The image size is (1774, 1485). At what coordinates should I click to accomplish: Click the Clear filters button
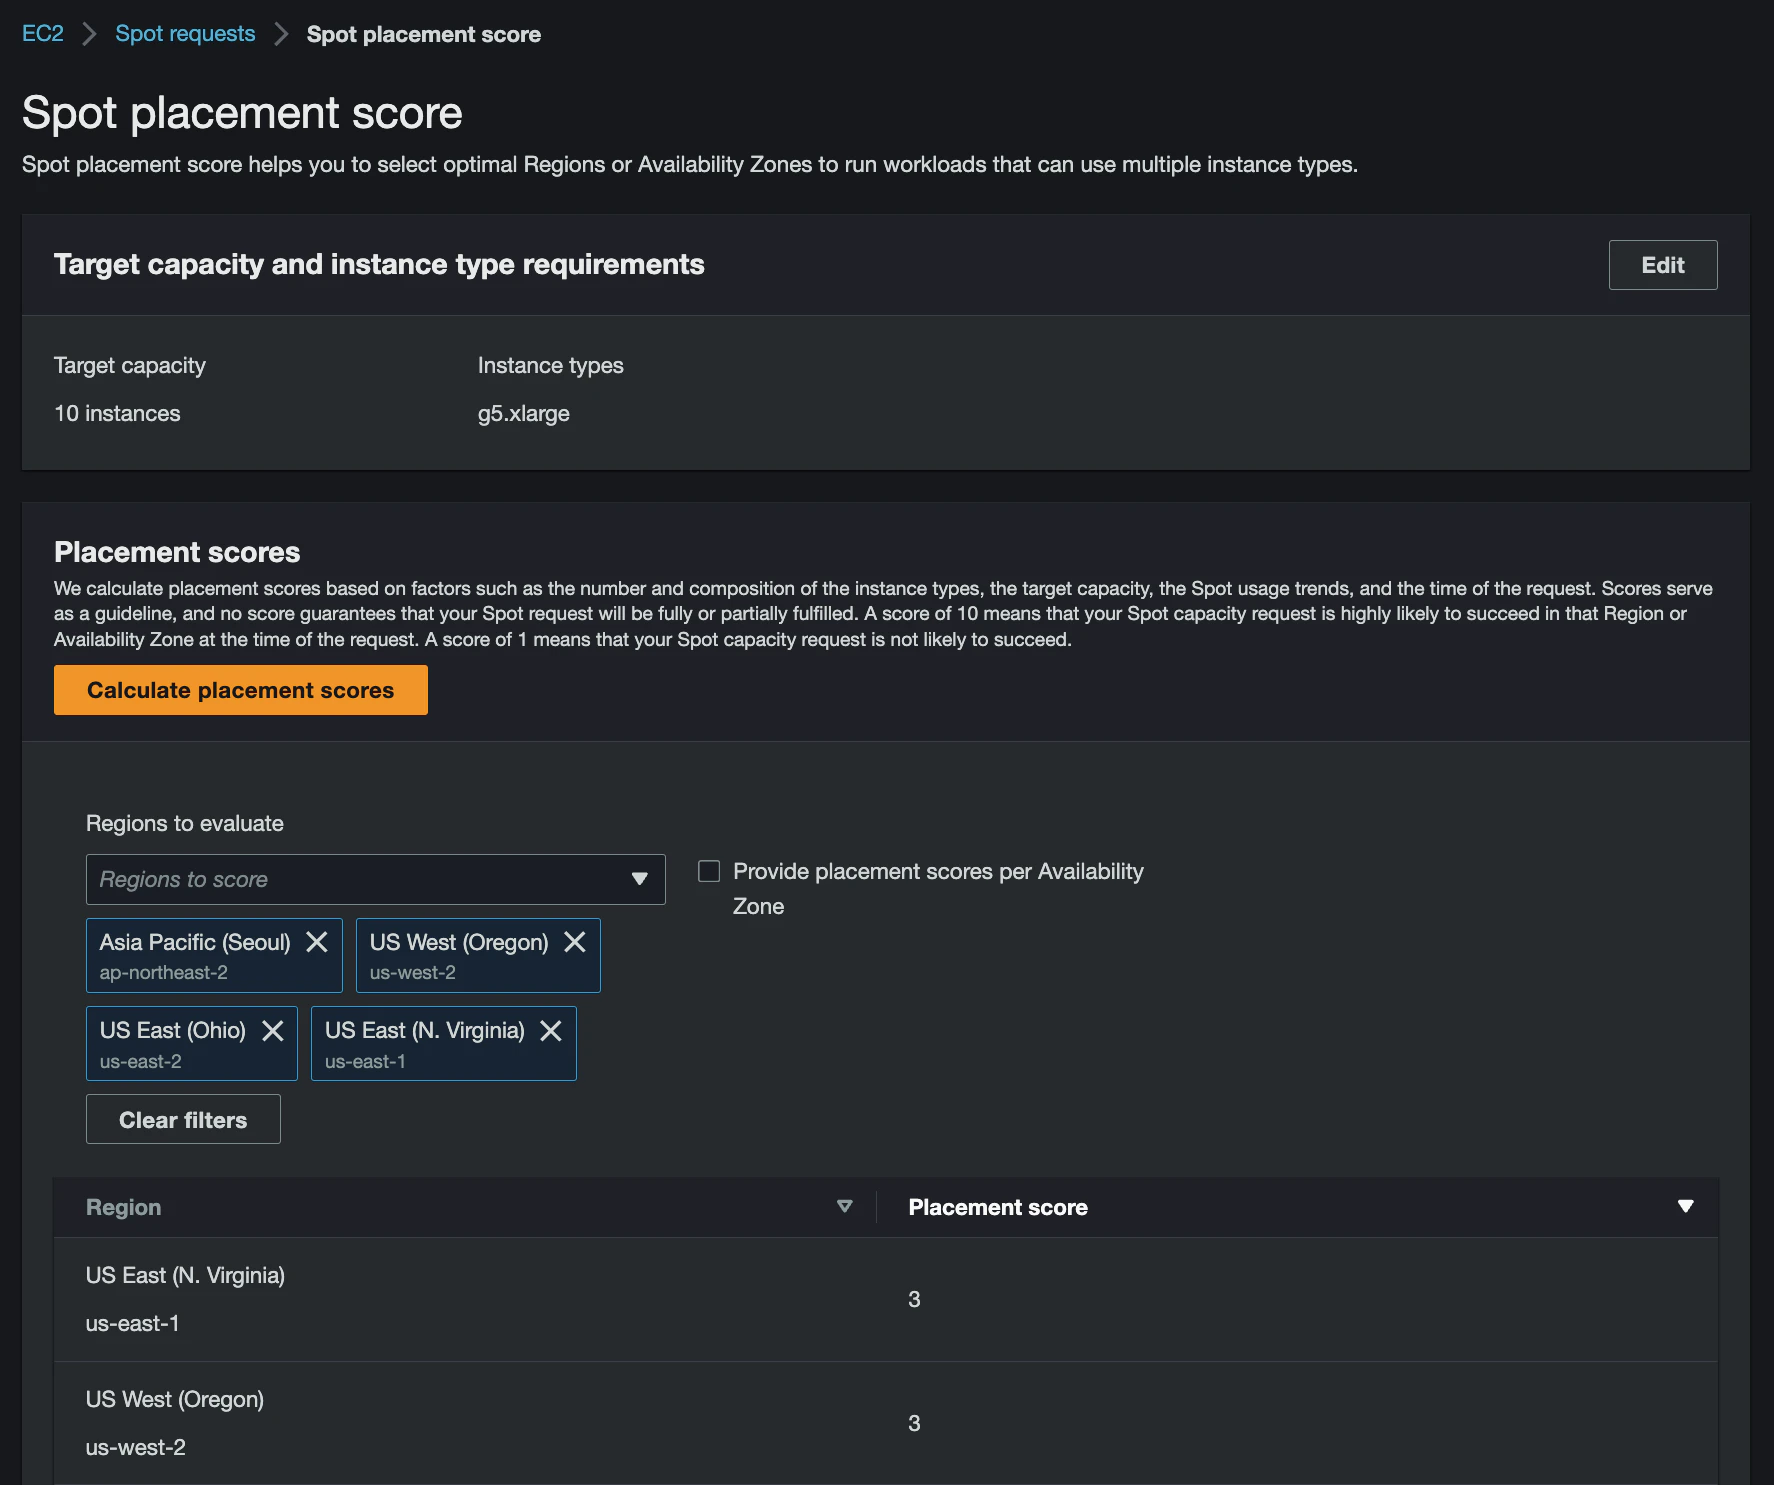(183, 1120)
